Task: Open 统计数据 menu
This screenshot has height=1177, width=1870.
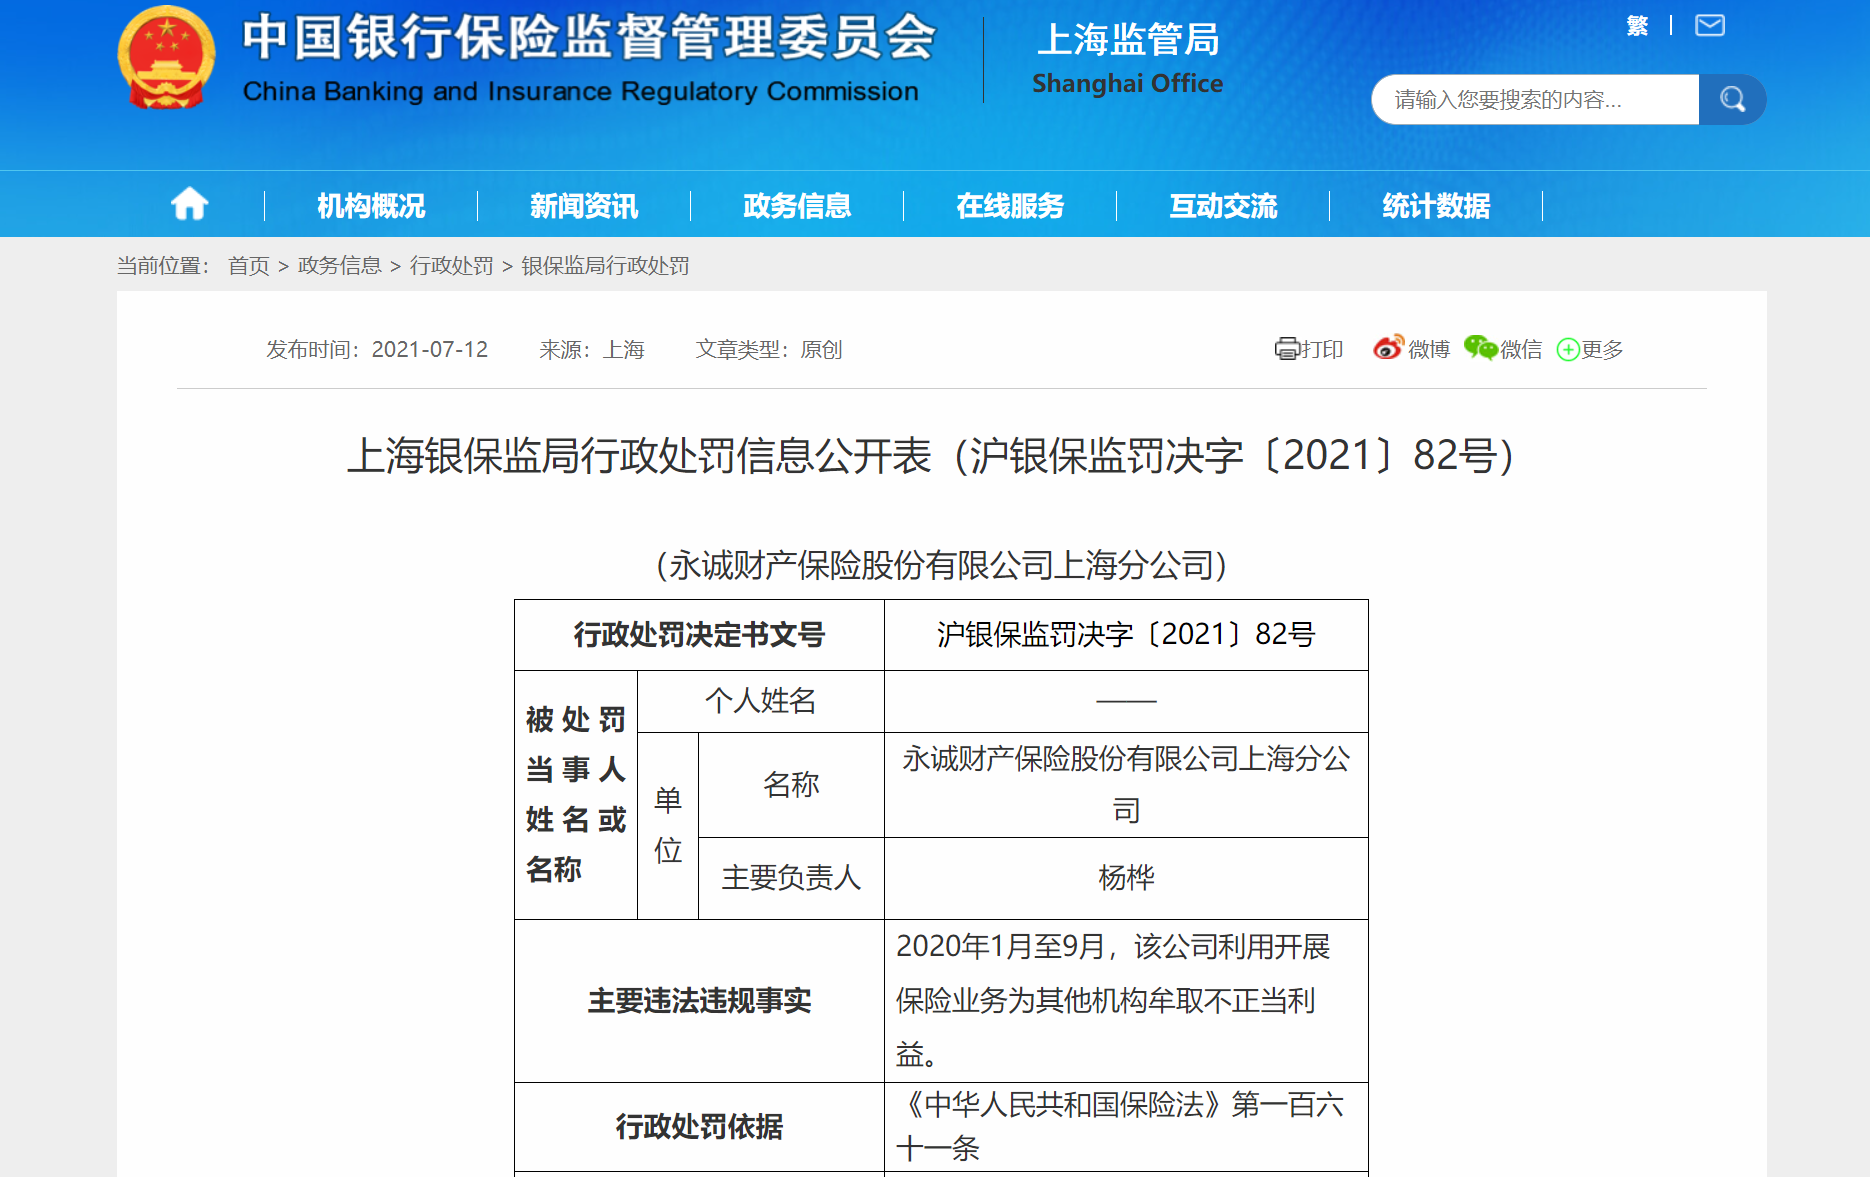Action: click(x=1436, y=206)
